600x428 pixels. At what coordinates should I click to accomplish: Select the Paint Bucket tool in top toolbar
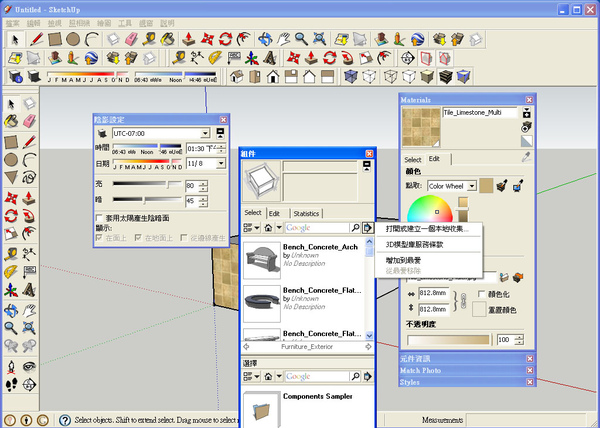pyautogui.click(x=167, y=39)
